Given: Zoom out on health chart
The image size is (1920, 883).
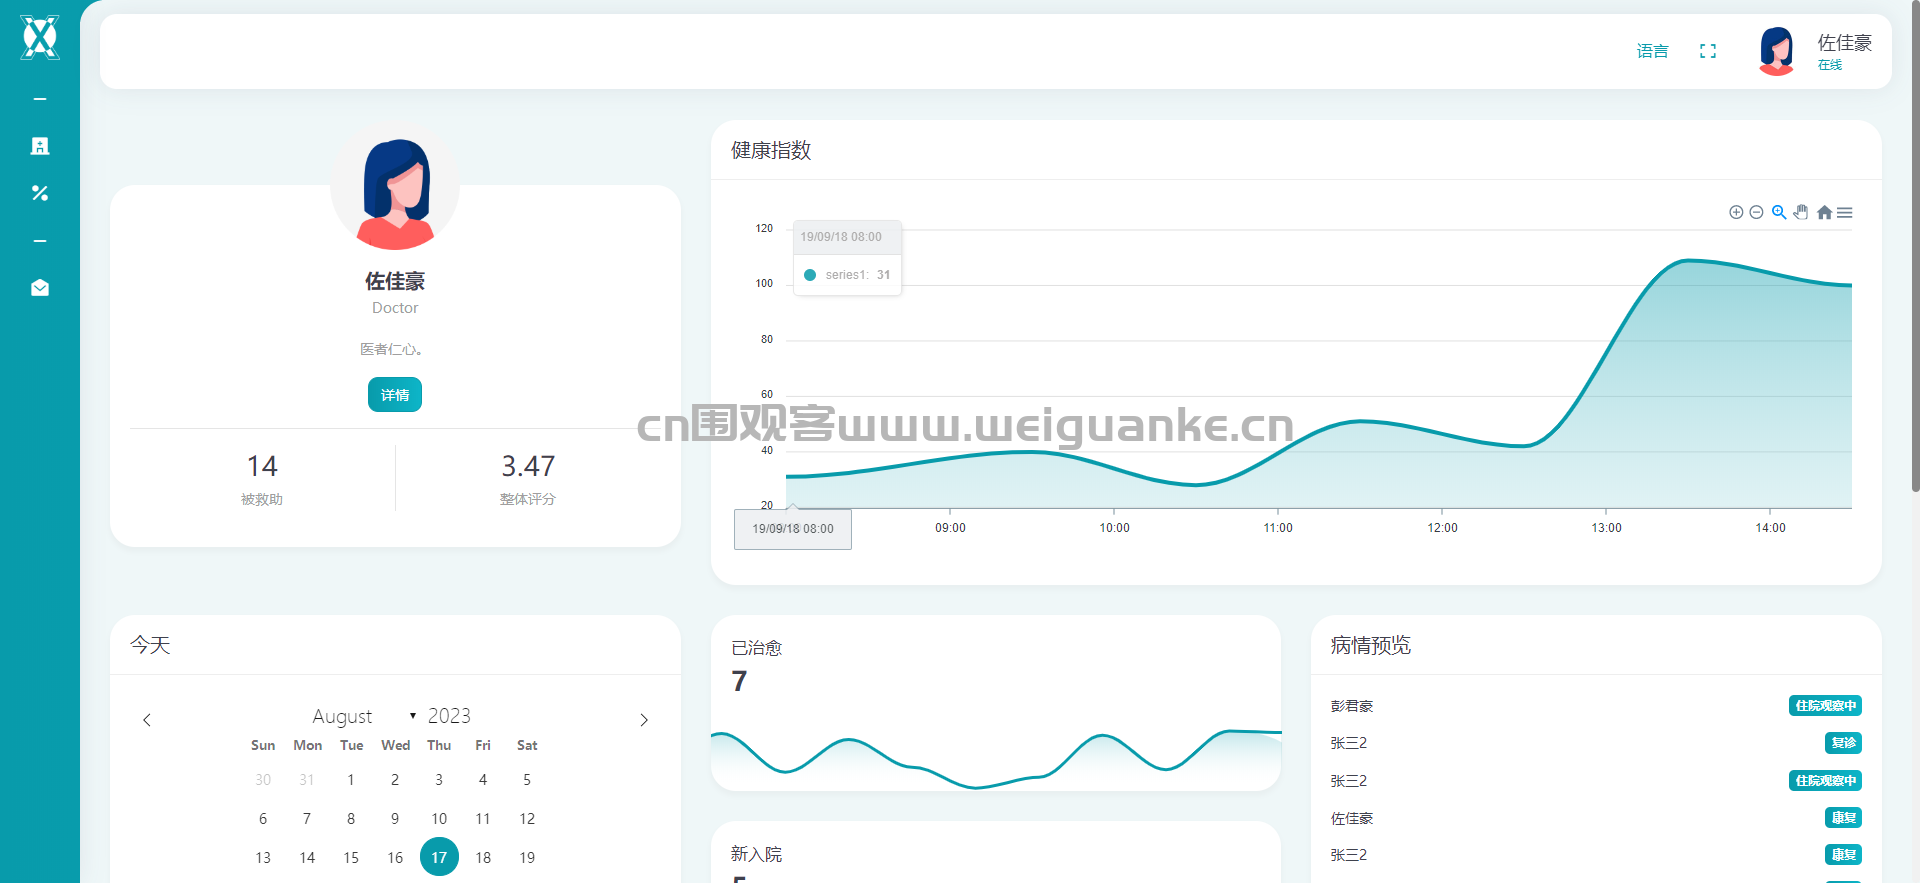Looking at the screenshot, I should (x=1756, y=212).
